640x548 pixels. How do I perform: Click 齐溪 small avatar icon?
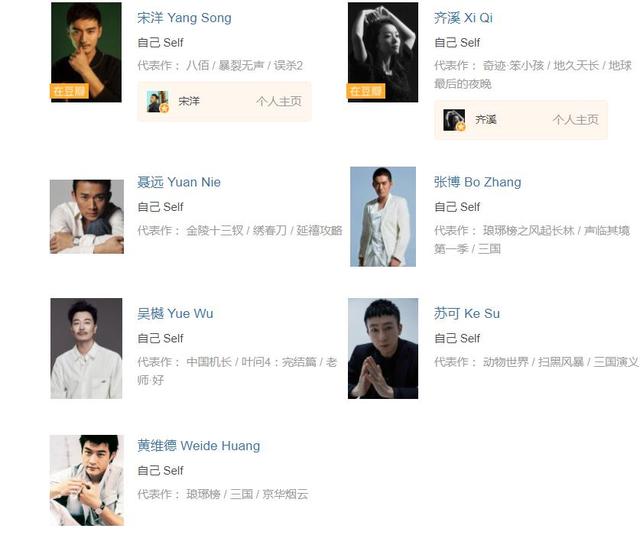click(x=454, y=120)
